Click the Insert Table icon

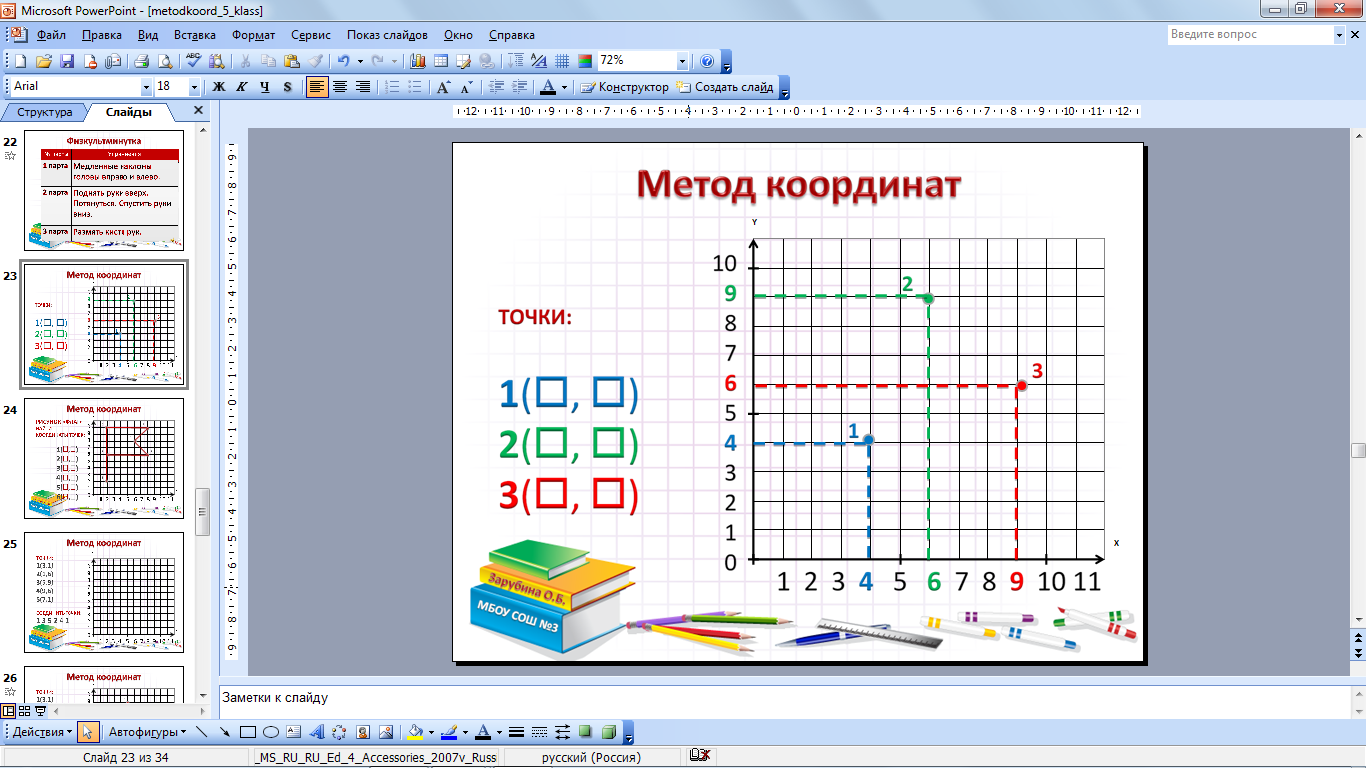click(x=441, y=61)
